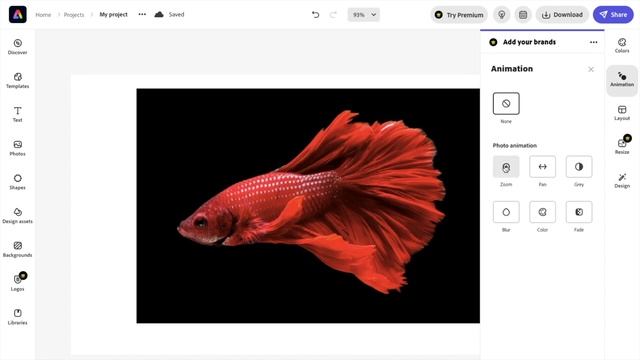Click the My project title
This screenshot has width=640, height=360.
pyautogui.click(x=113, y=14)
